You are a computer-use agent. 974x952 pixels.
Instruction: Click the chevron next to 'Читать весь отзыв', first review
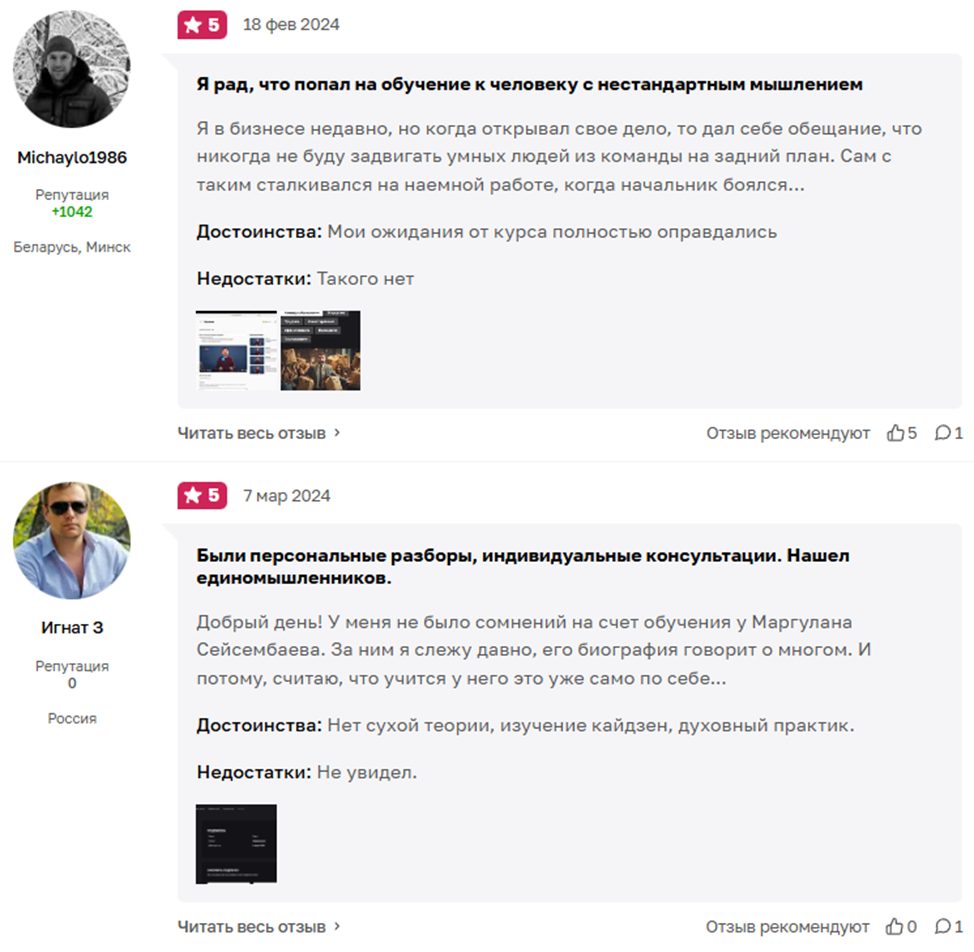click(337, 433)
